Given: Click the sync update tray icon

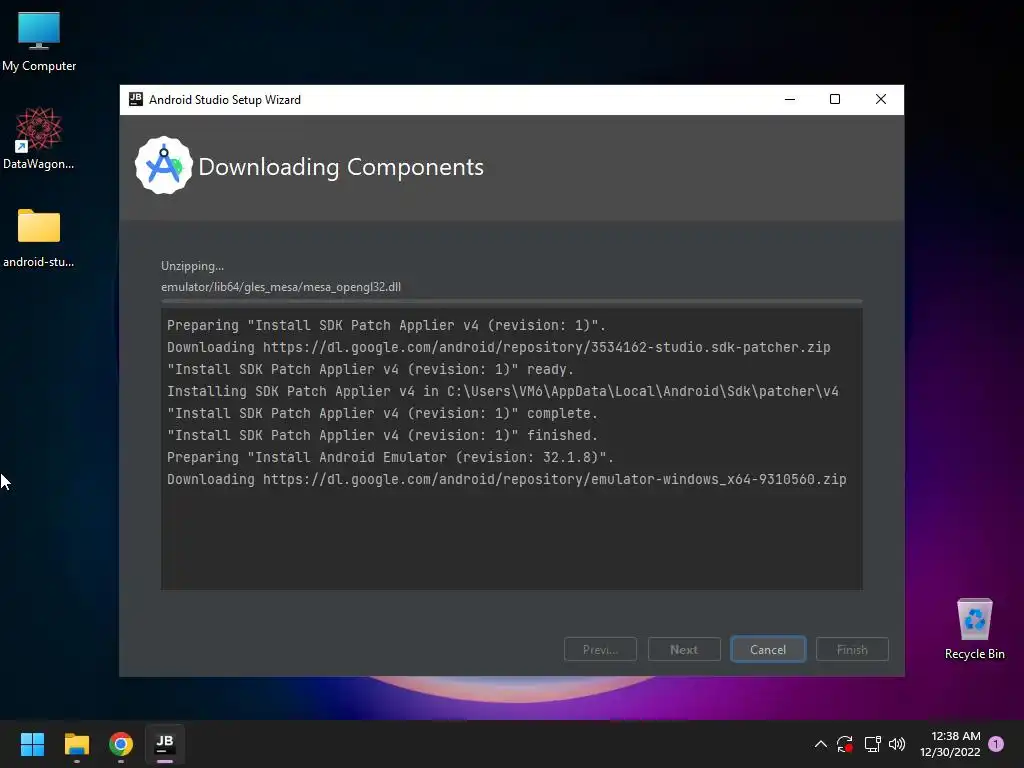Looking at the screenshot, I should coord(845,744).
